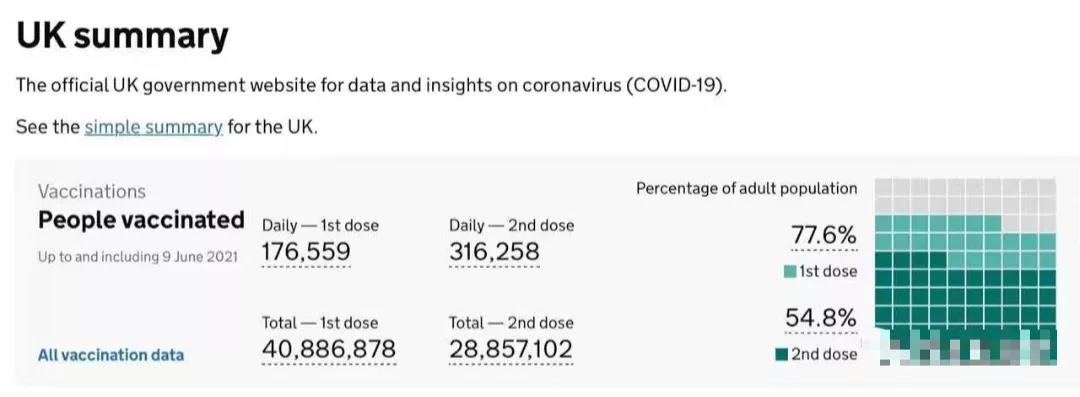Screen dimensions: 1080x397
Task: Click the Total — 2nd dose label
Action: tap(511, 323)
